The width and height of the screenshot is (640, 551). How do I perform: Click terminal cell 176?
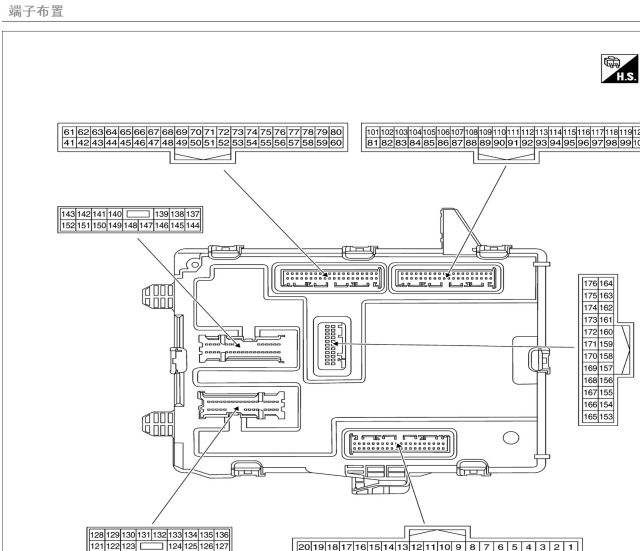pyautogui.click(x=590, y=283)
